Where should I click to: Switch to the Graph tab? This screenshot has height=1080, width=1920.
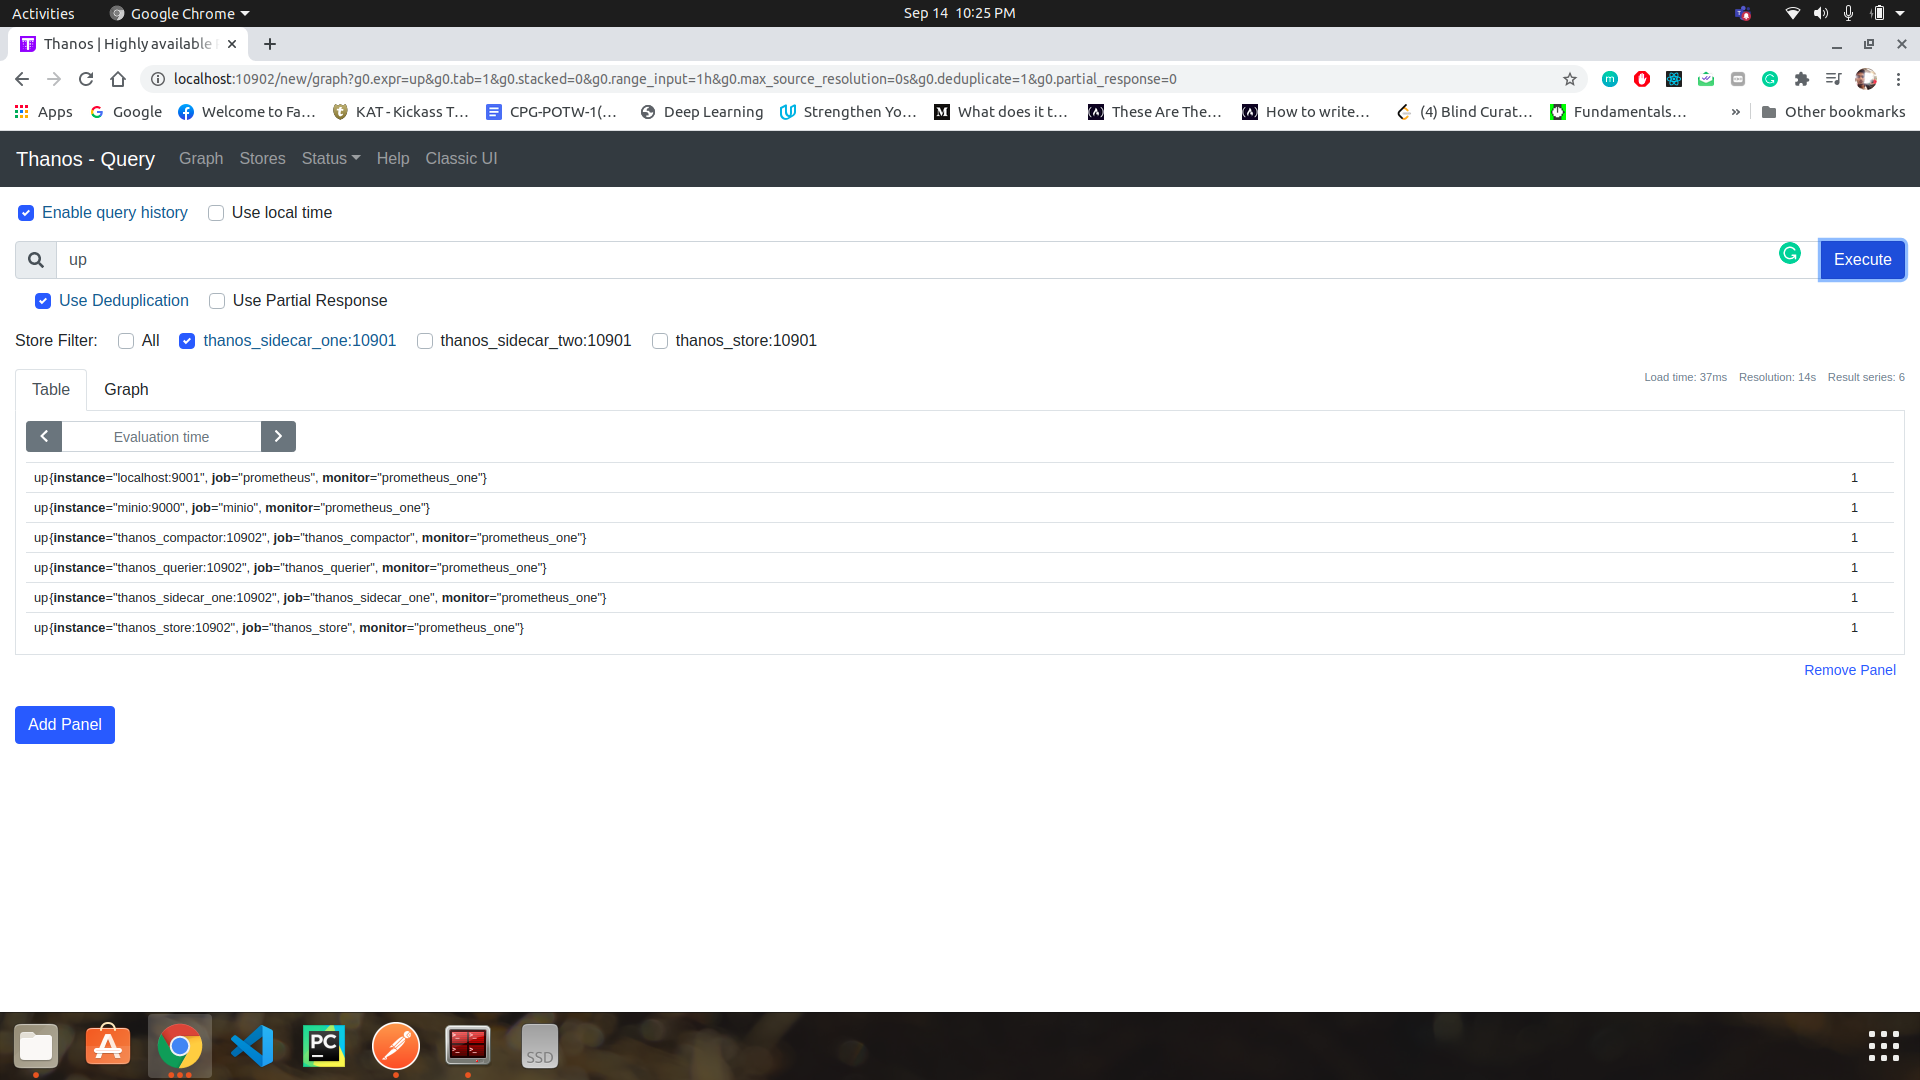pos(126,390)
